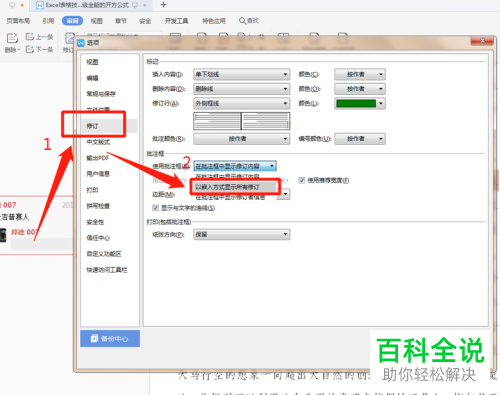
Task: Select 信任中心 in options sidebar
Action: point(98,238)
